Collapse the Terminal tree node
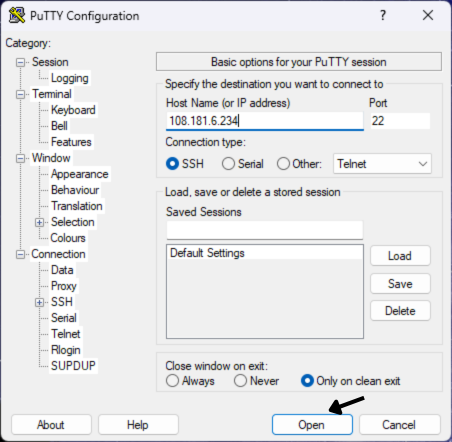The width and height of the screenshot is (452, 442). coord(20,94)
